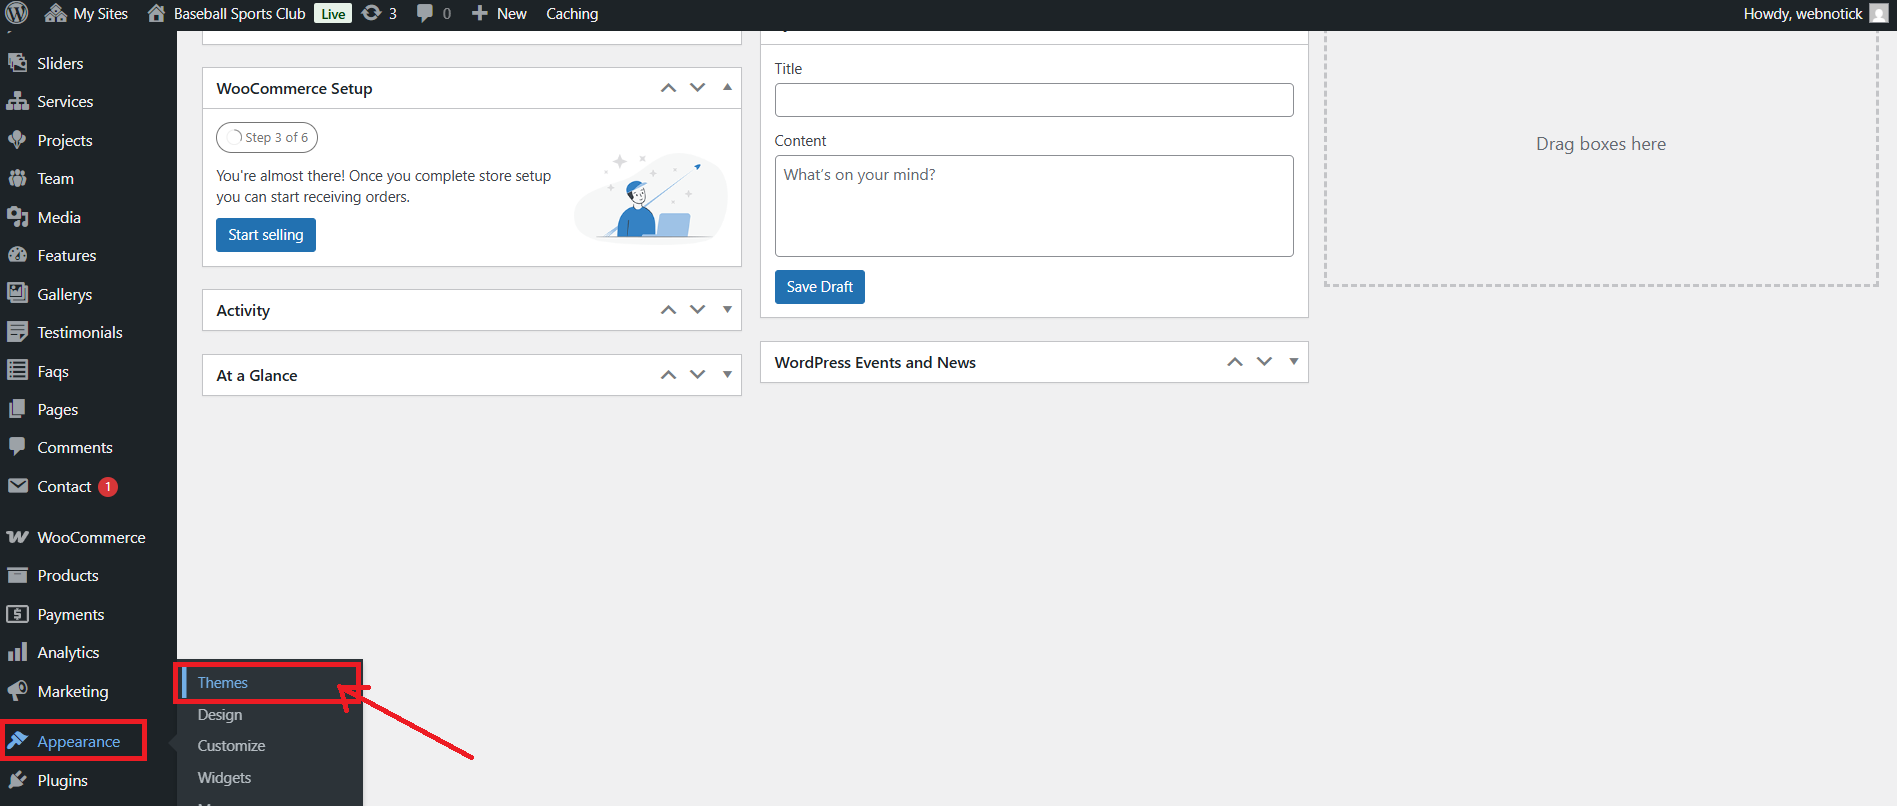Choose Customize from the Appearance submenu
The height and width of the screenshot is (806, 1897).
231,746
